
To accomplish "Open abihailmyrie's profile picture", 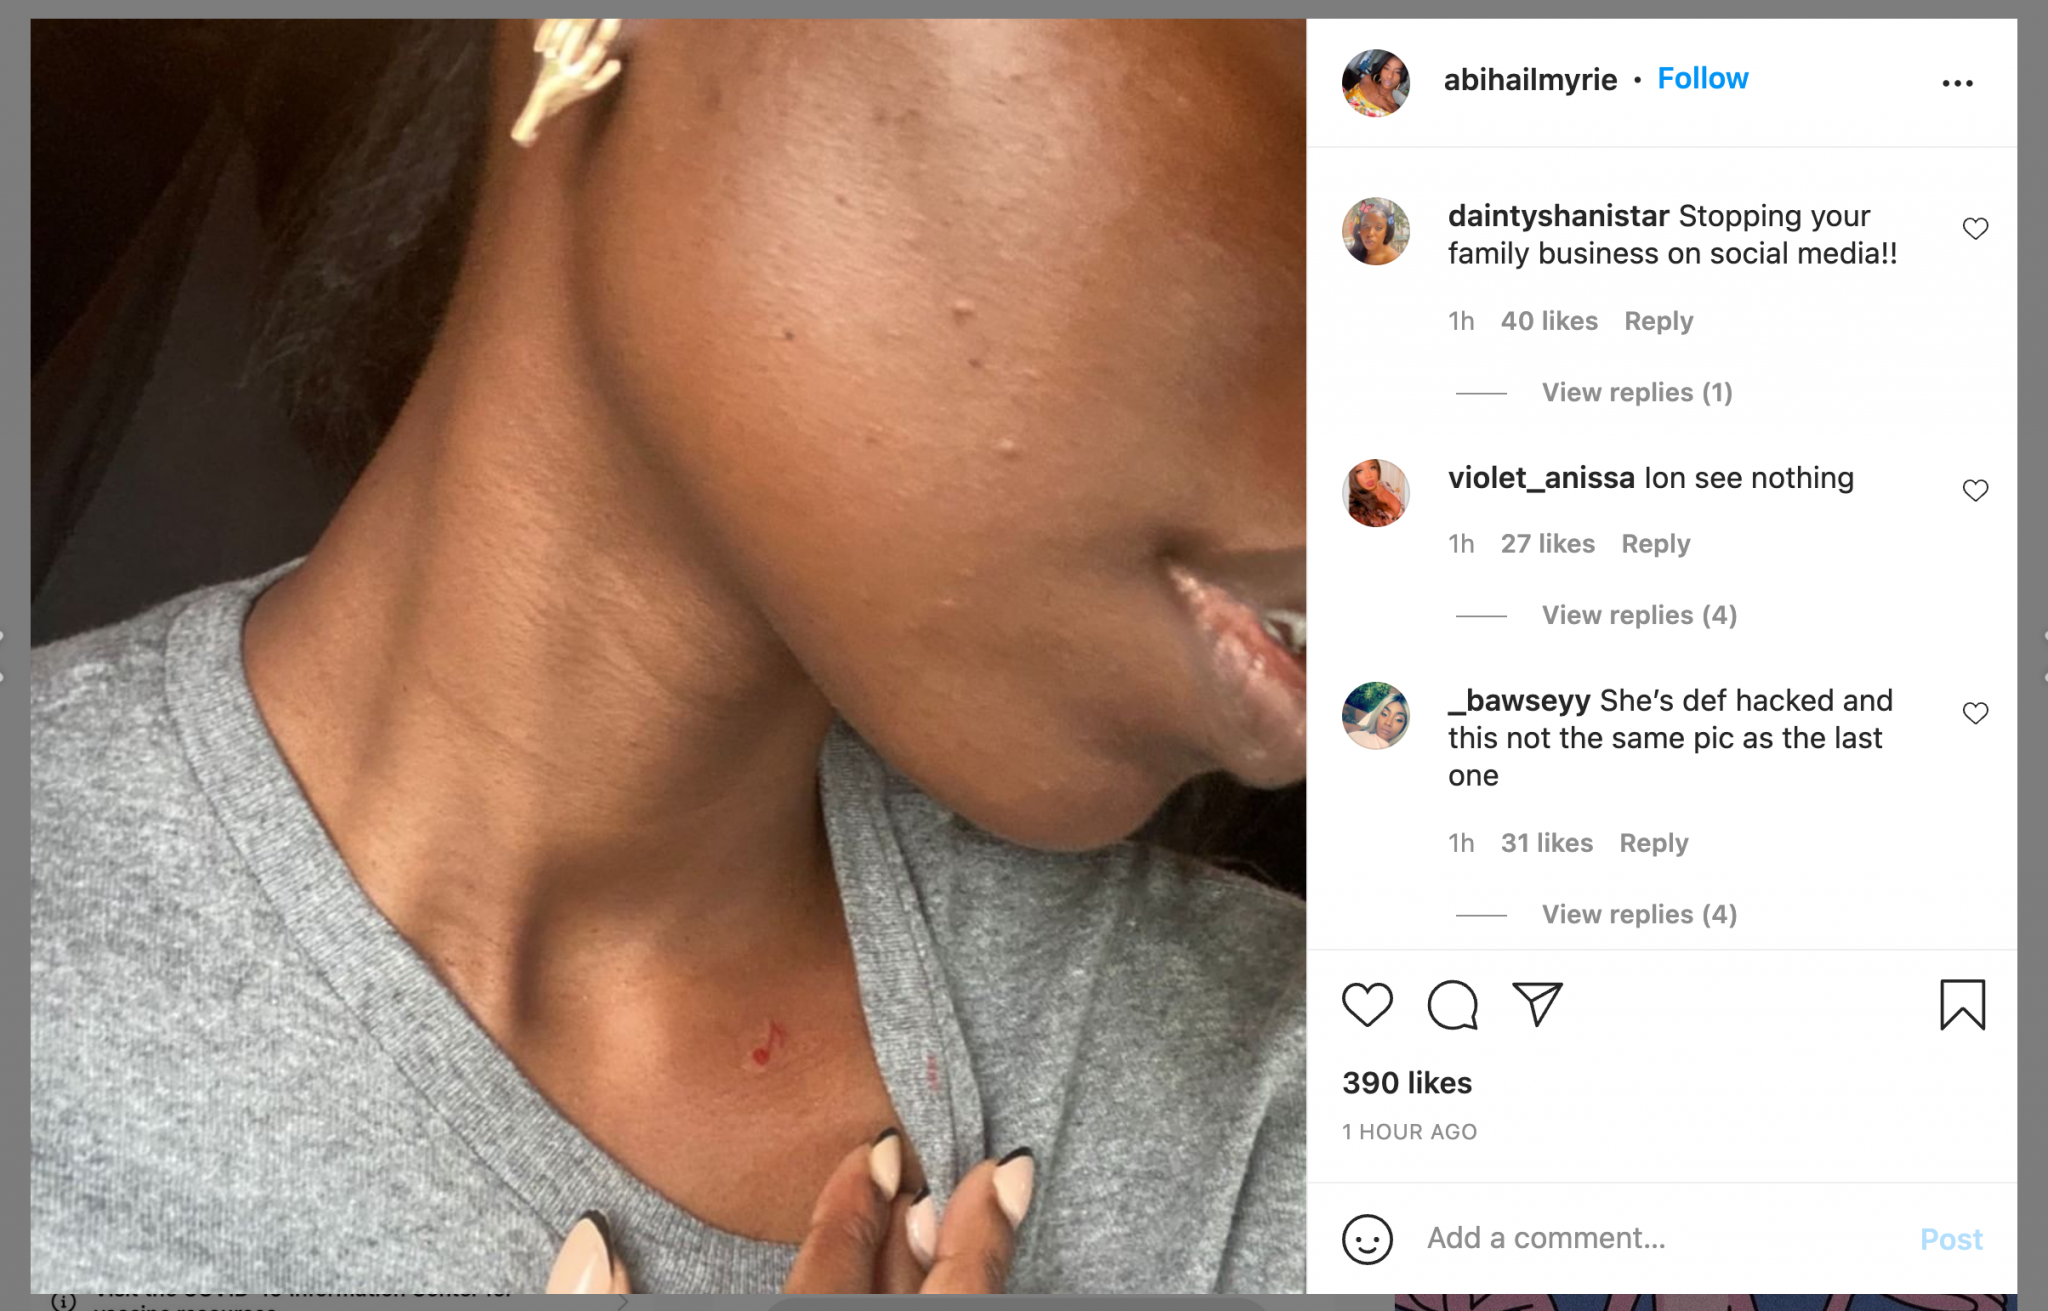I will click(1376, 82).
